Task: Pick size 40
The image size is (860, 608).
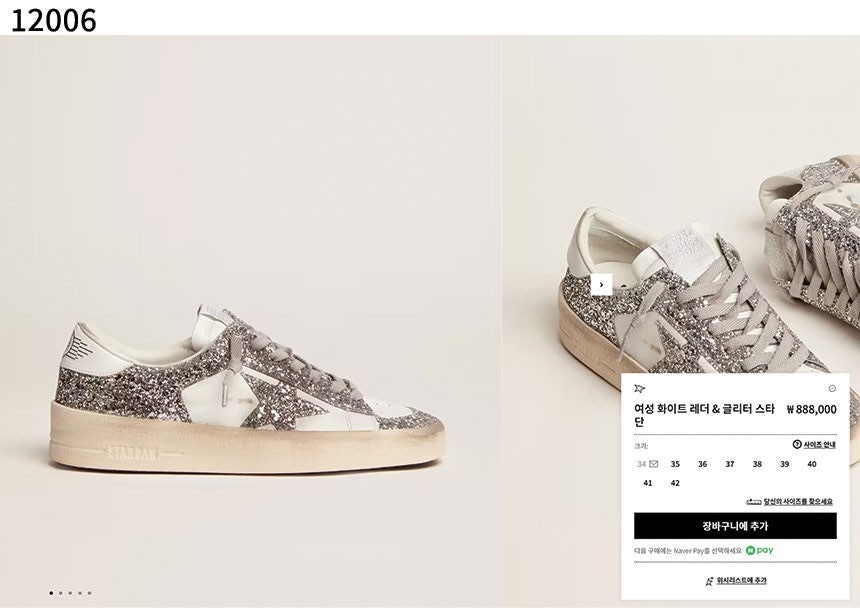Action: click(x=812, y=464)
